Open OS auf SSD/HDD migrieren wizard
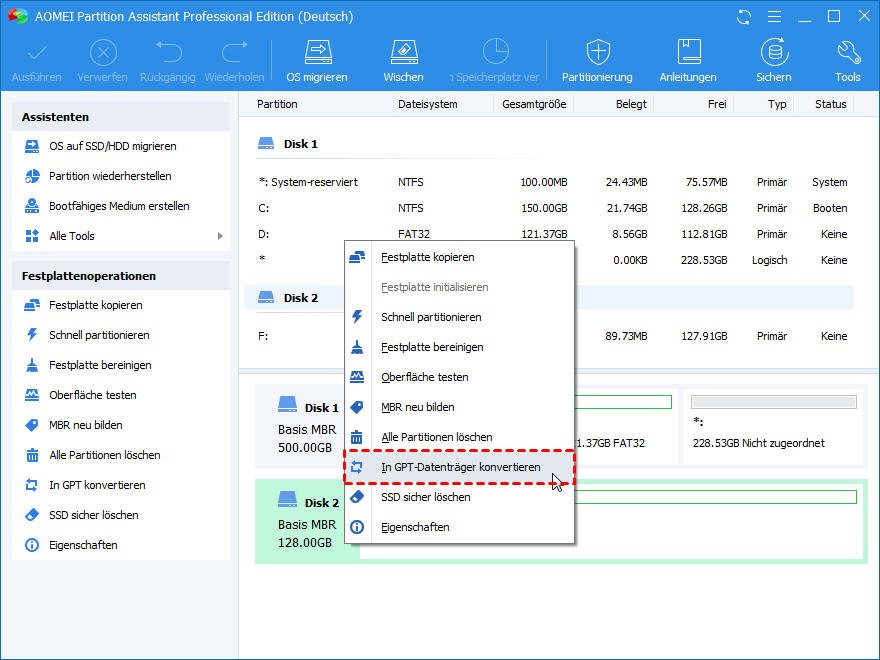This screenshot has height=660, width=880. click(112, 146)
